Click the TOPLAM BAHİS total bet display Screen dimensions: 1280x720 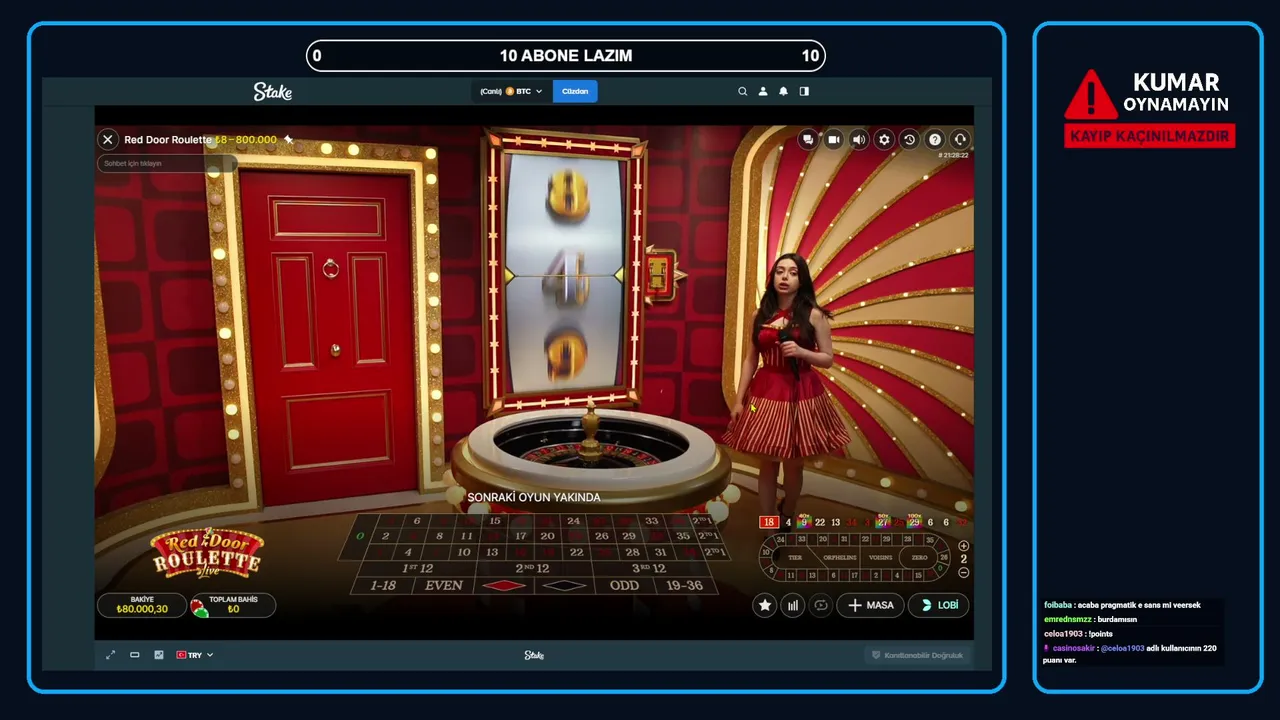(233, 605)
